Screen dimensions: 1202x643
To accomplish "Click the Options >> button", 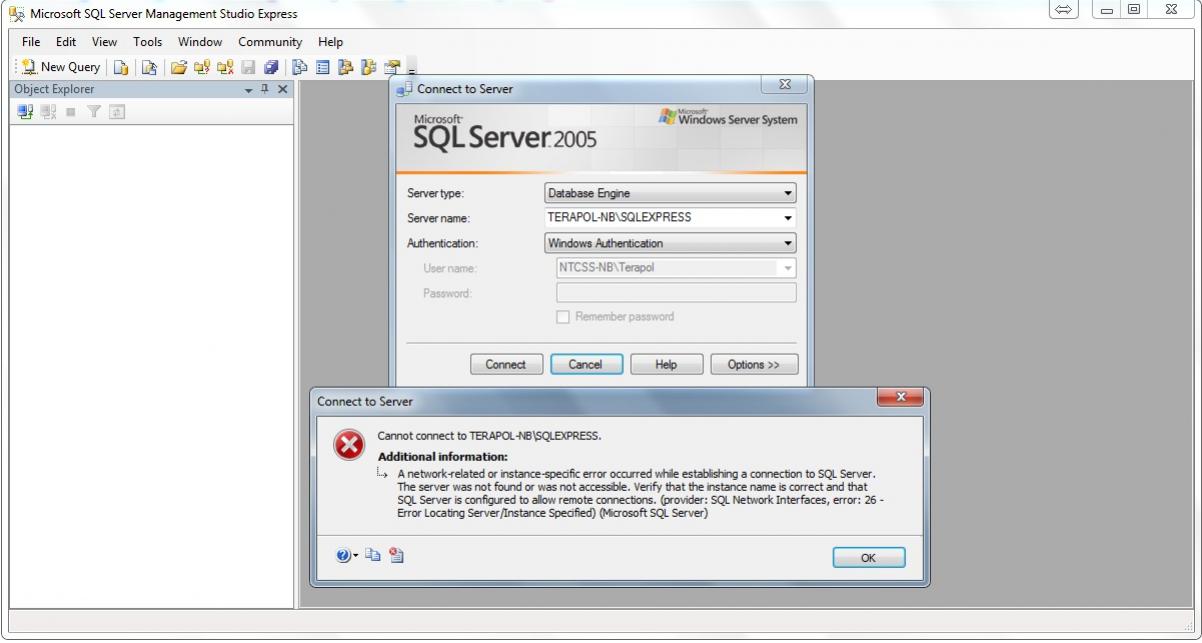I will point(754,364).
